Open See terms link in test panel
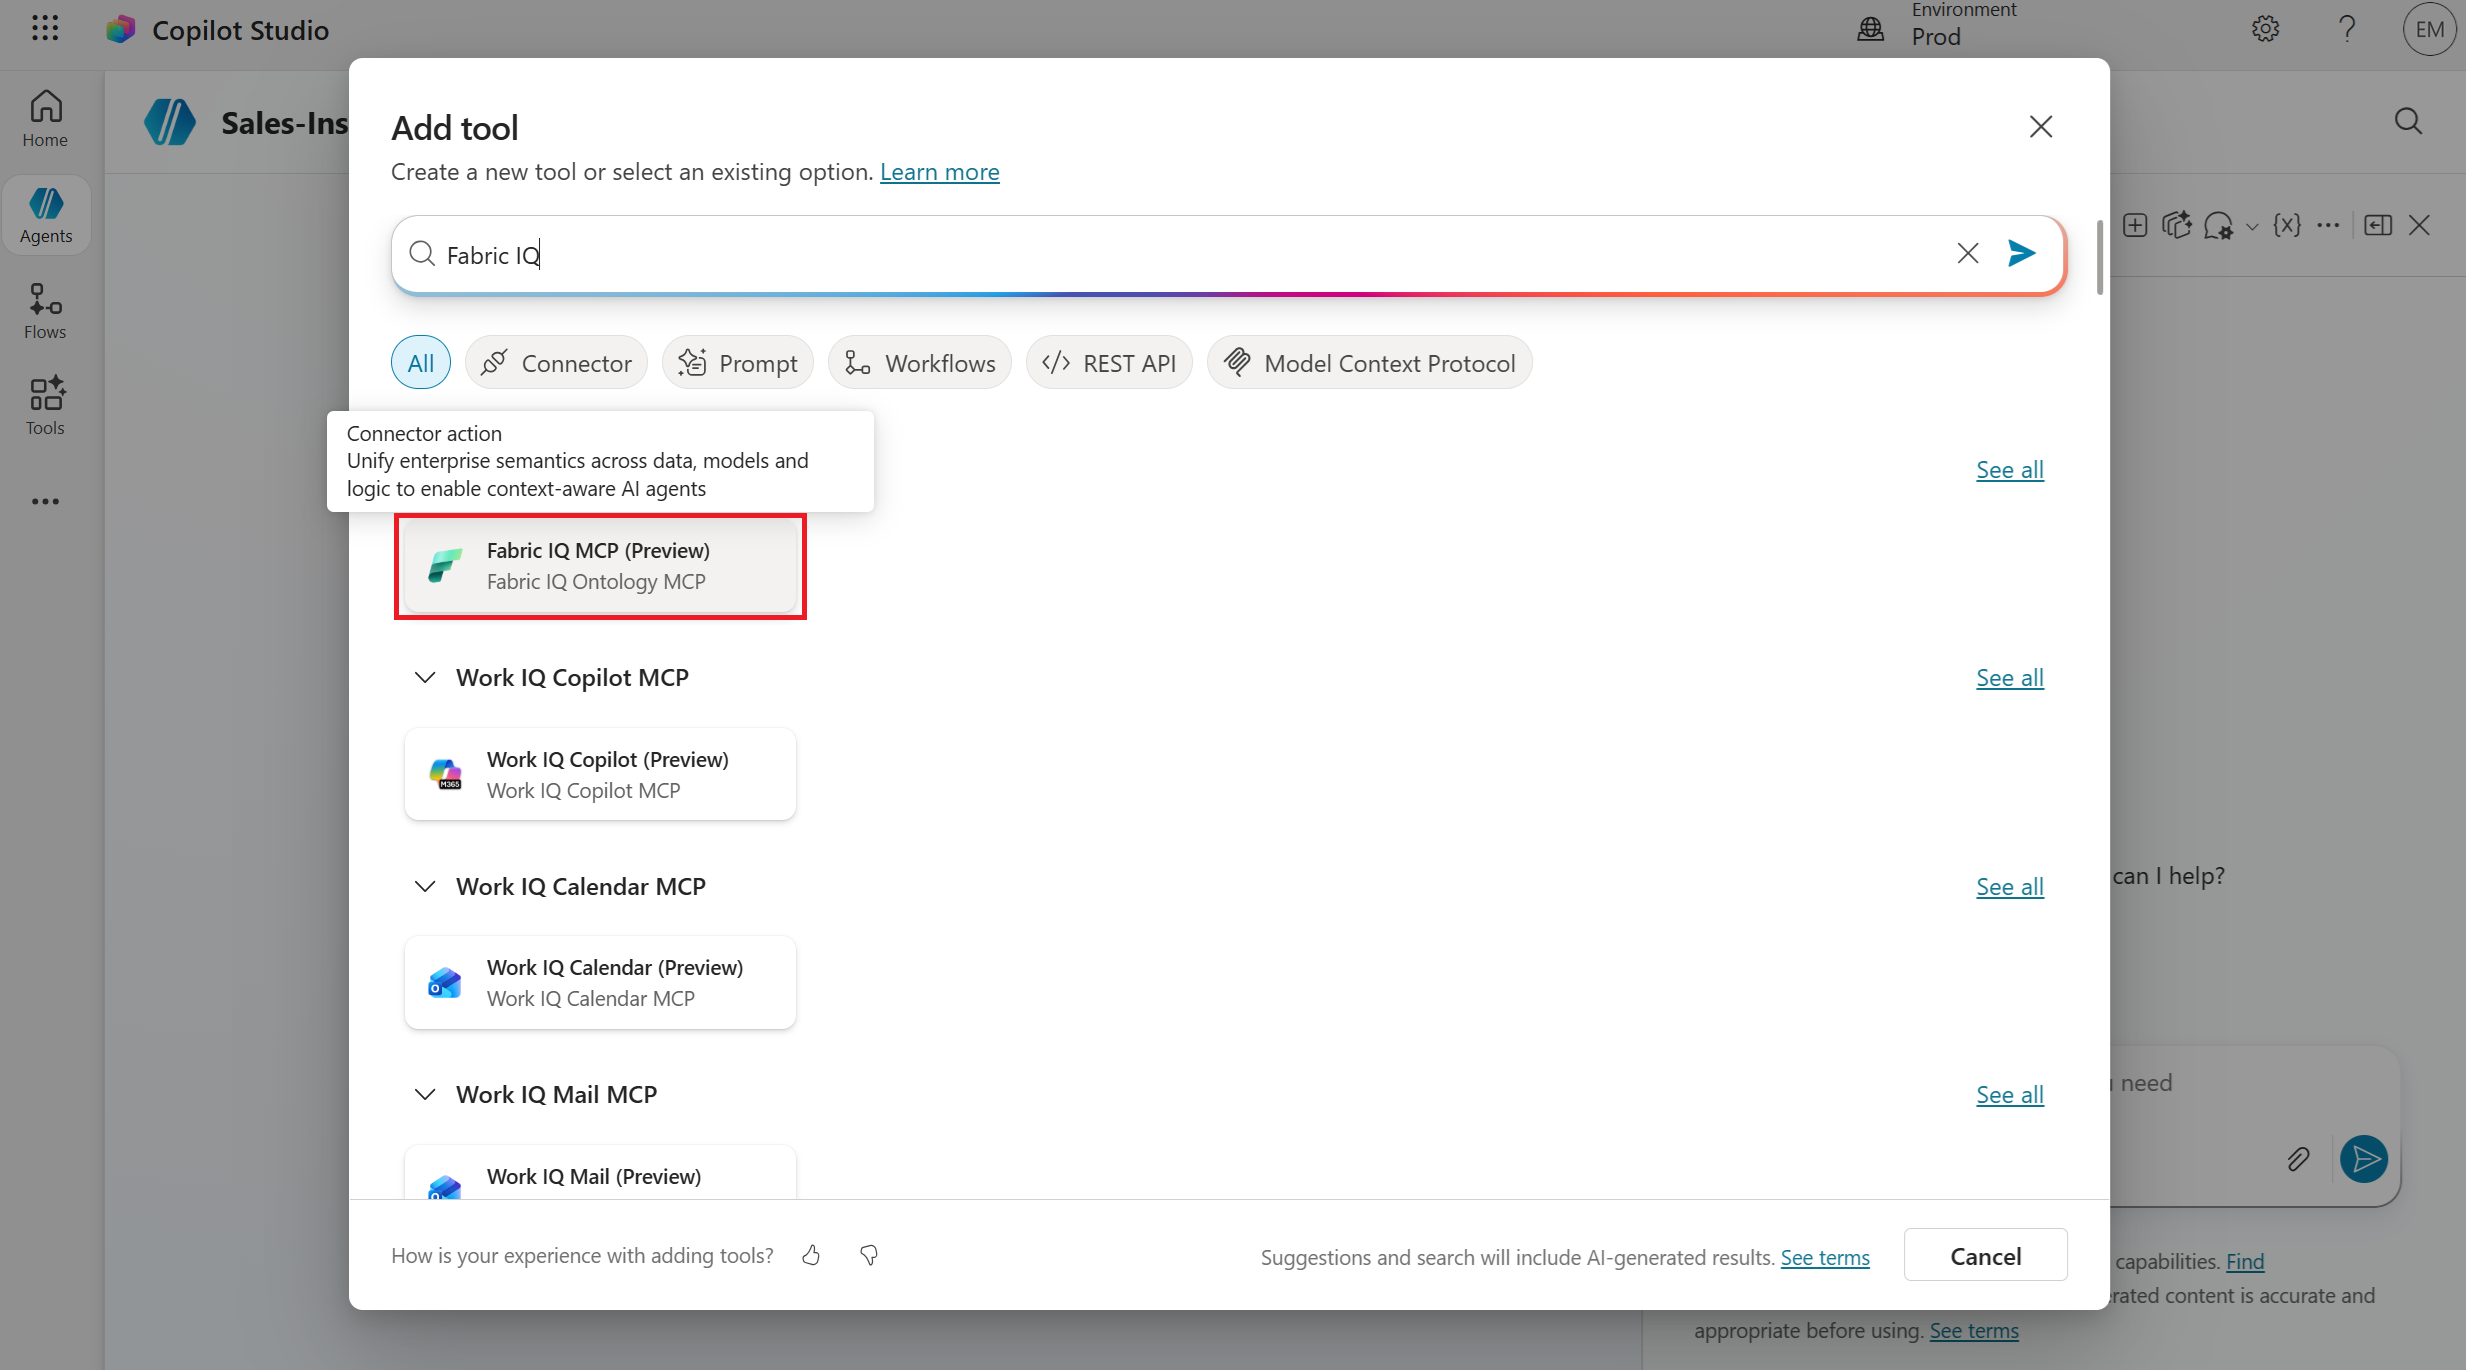2466x1370 pixels. [1974, 1331]
